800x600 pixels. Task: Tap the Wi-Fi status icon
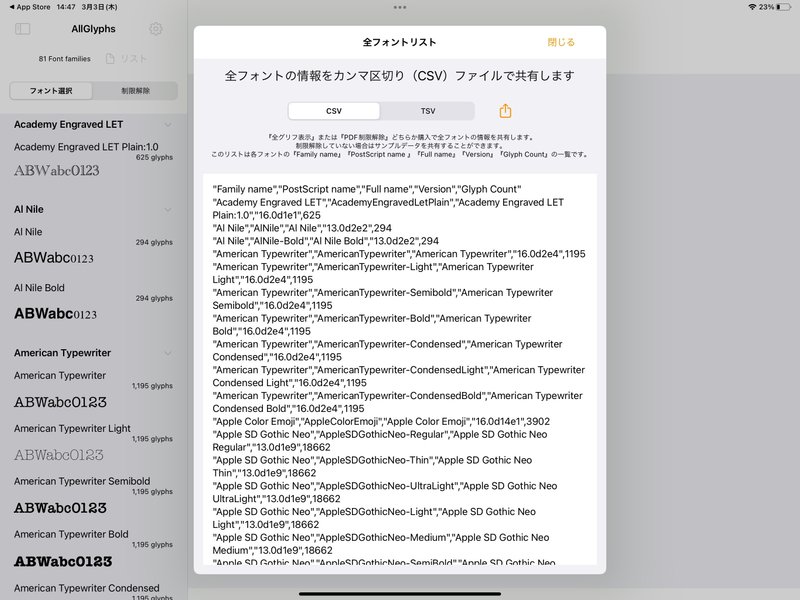point(752,7)
